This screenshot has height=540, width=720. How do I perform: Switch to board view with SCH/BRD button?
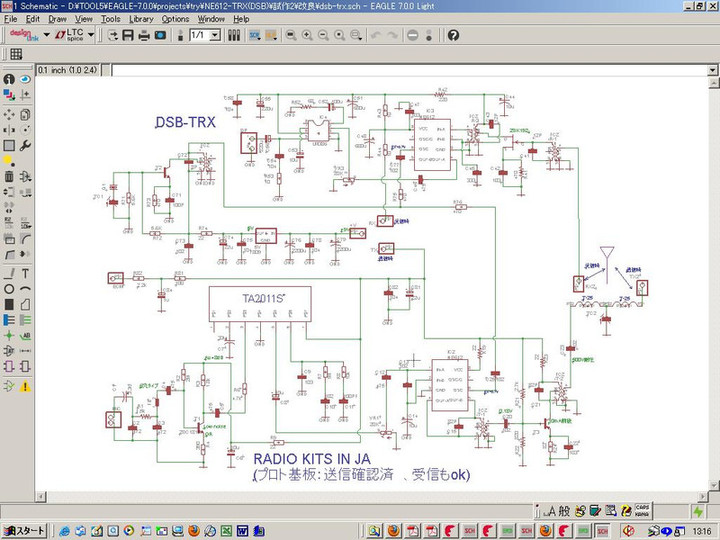252,35
